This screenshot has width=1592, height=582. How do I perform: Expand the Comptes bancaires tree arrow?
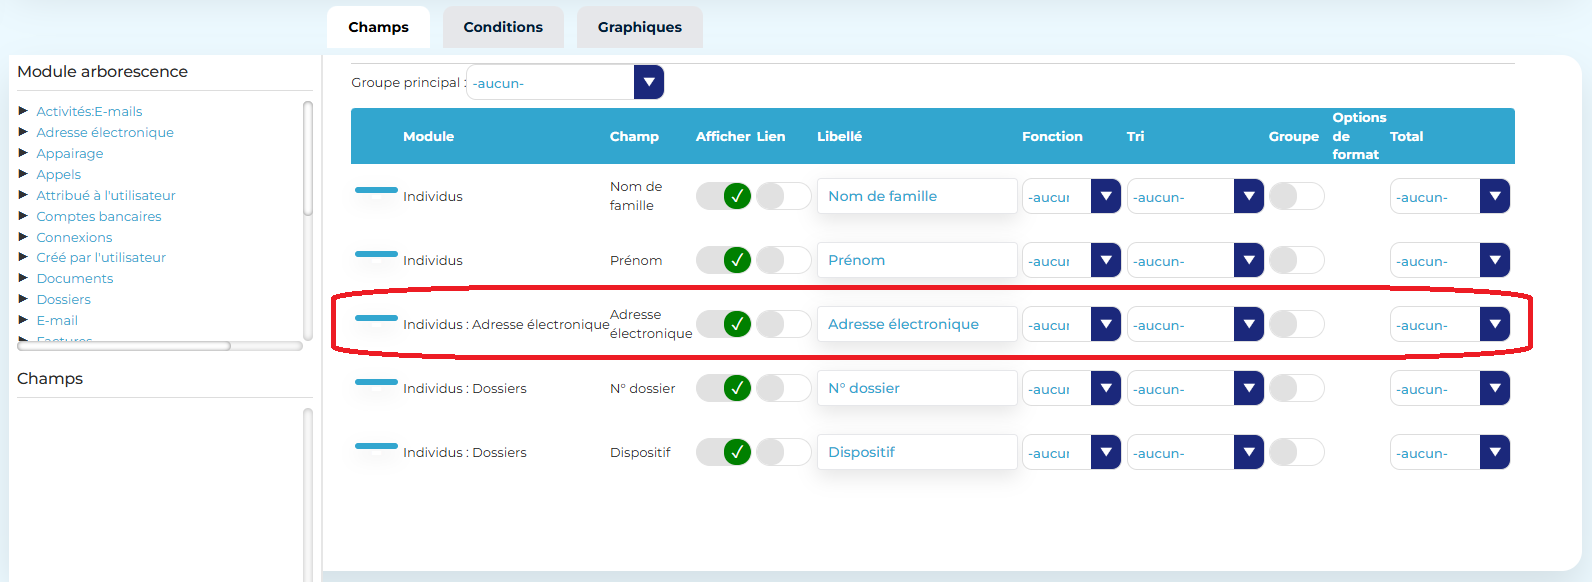tap(23, 216)
